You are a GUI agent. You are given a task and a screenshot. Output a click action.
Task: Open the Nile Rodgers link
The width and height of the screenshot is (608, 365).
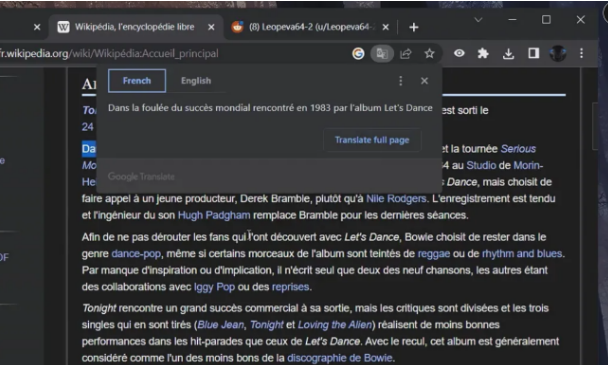click(x=396, y=199)
